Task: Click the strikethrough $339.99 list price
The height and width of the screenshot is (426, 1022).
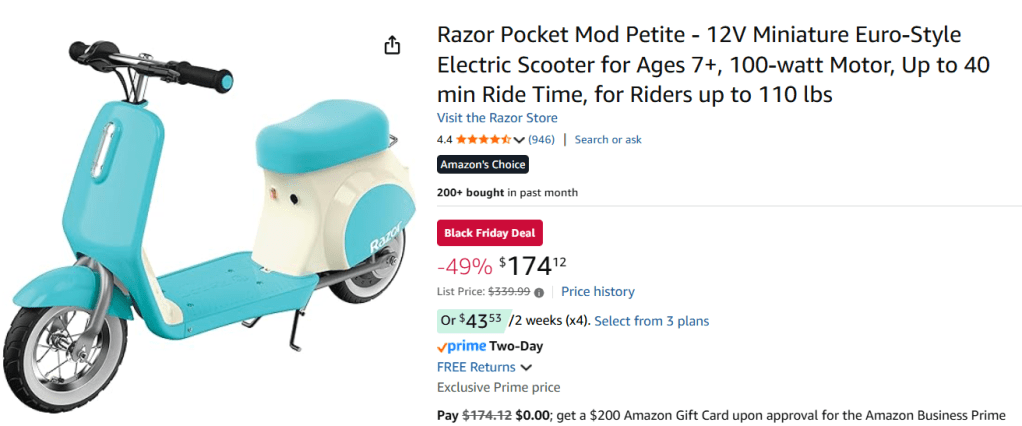Action: tap(509, 293)
